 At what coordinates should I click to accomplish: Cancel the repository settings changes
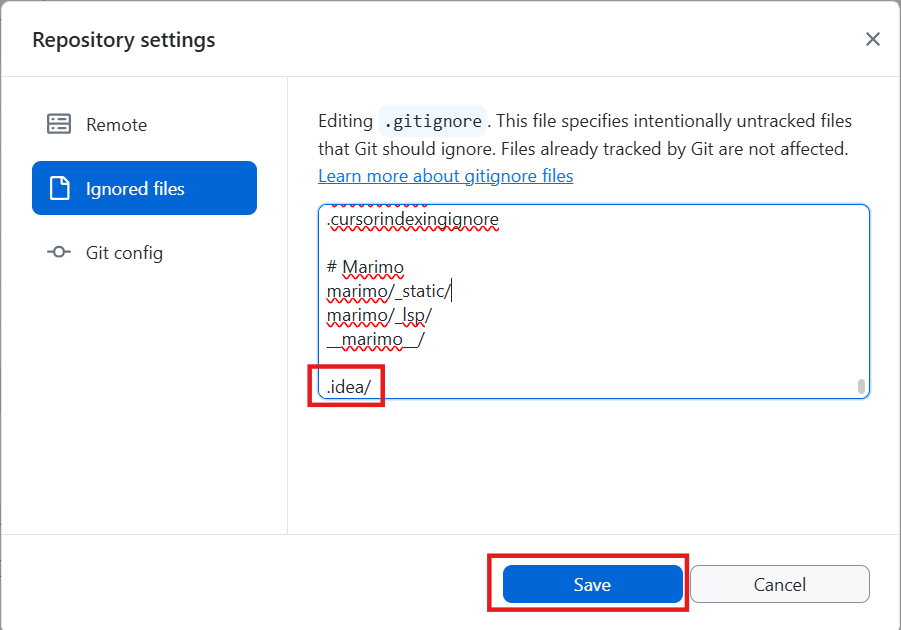click(x=779, y=584)
